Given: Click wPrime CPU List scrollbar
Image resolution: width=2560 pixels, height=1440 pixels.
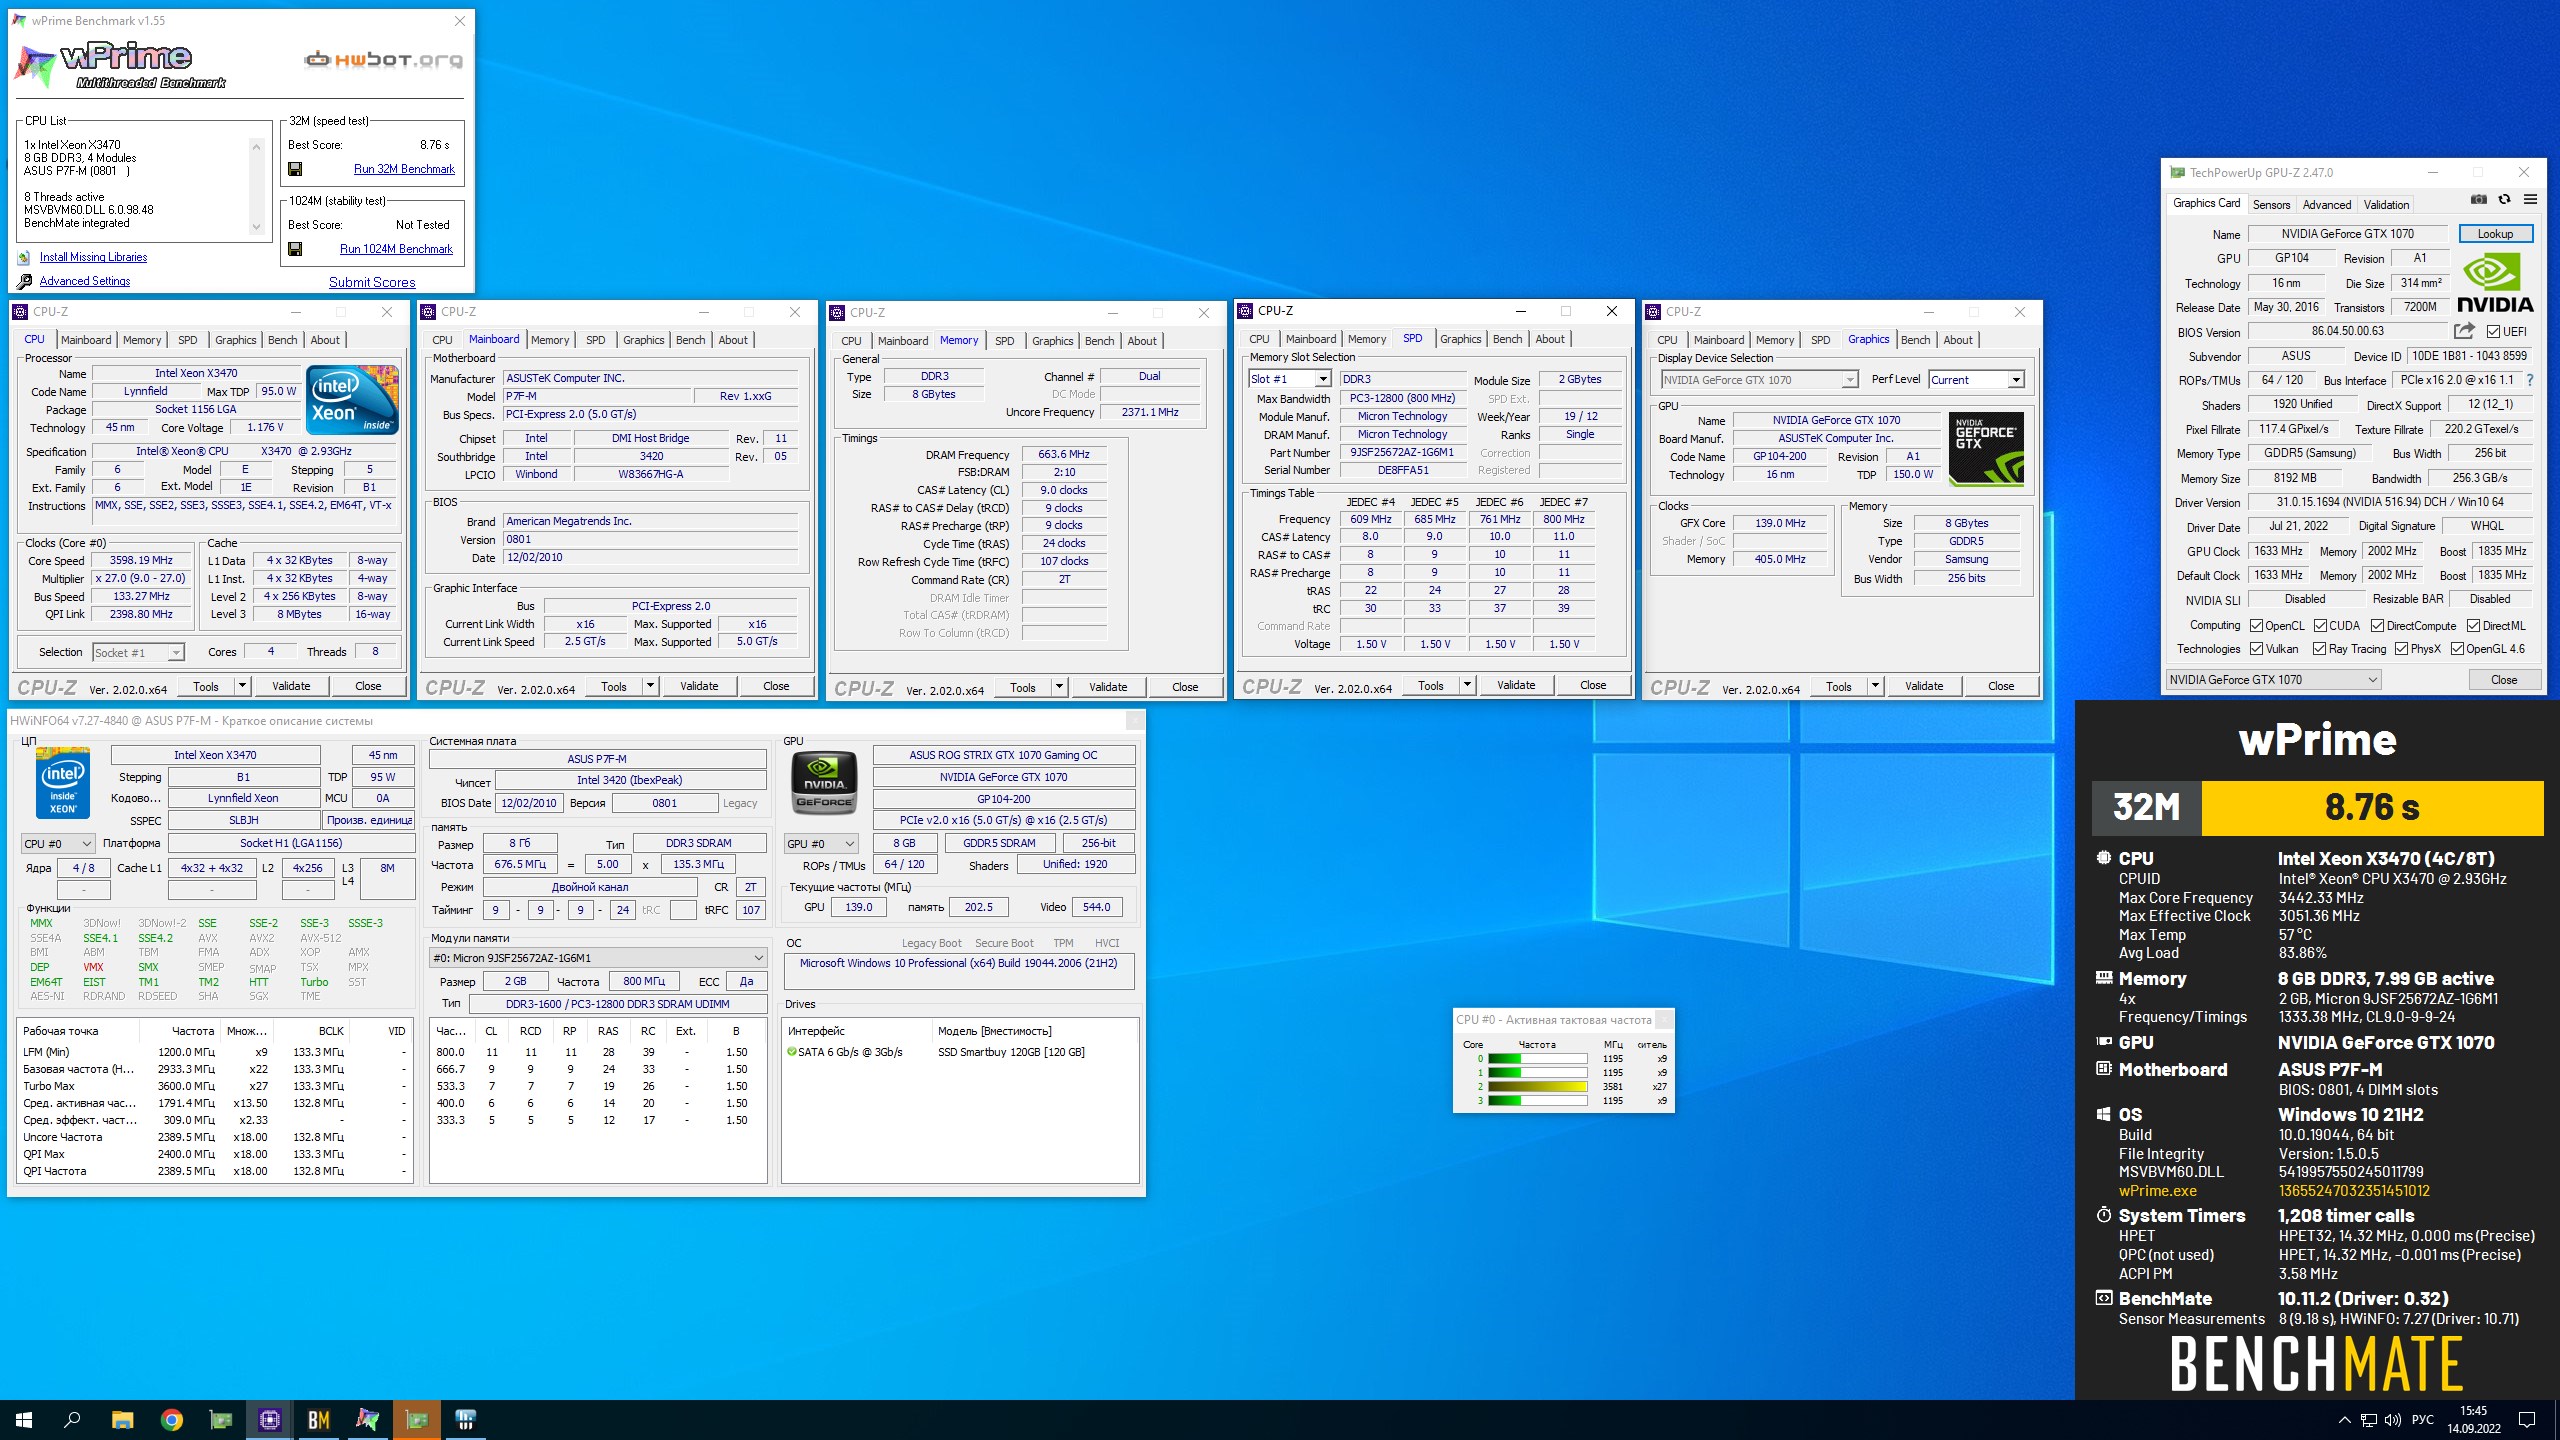Looking at the screenshot, I should (x=256, y=186).
